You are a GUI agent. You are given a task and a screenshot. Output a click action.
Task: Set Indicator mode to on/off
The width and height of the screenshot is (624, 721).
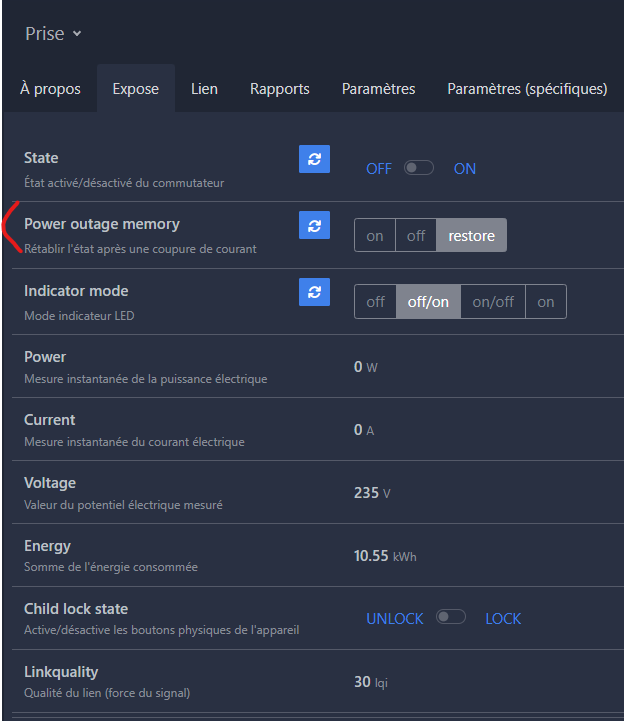click(x=493, y=302)
